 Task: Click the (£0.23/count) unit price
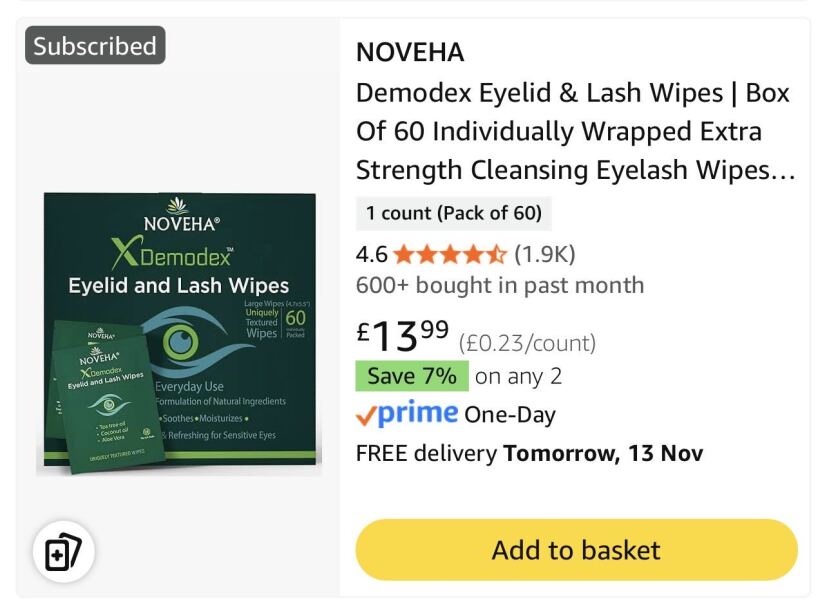click(x=527, y=343)
